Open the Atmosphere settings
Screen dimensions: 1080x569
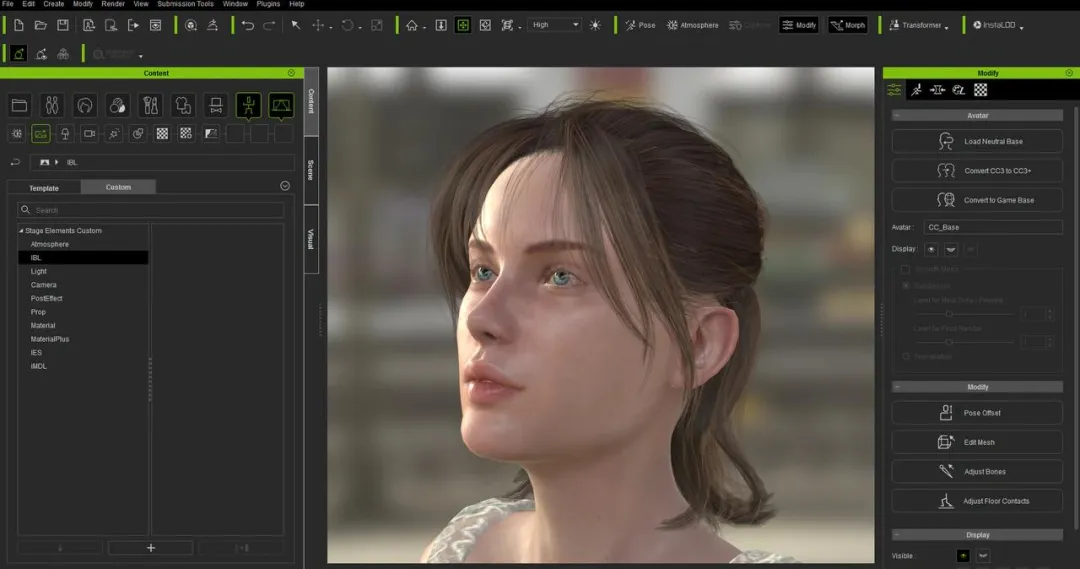692,25
